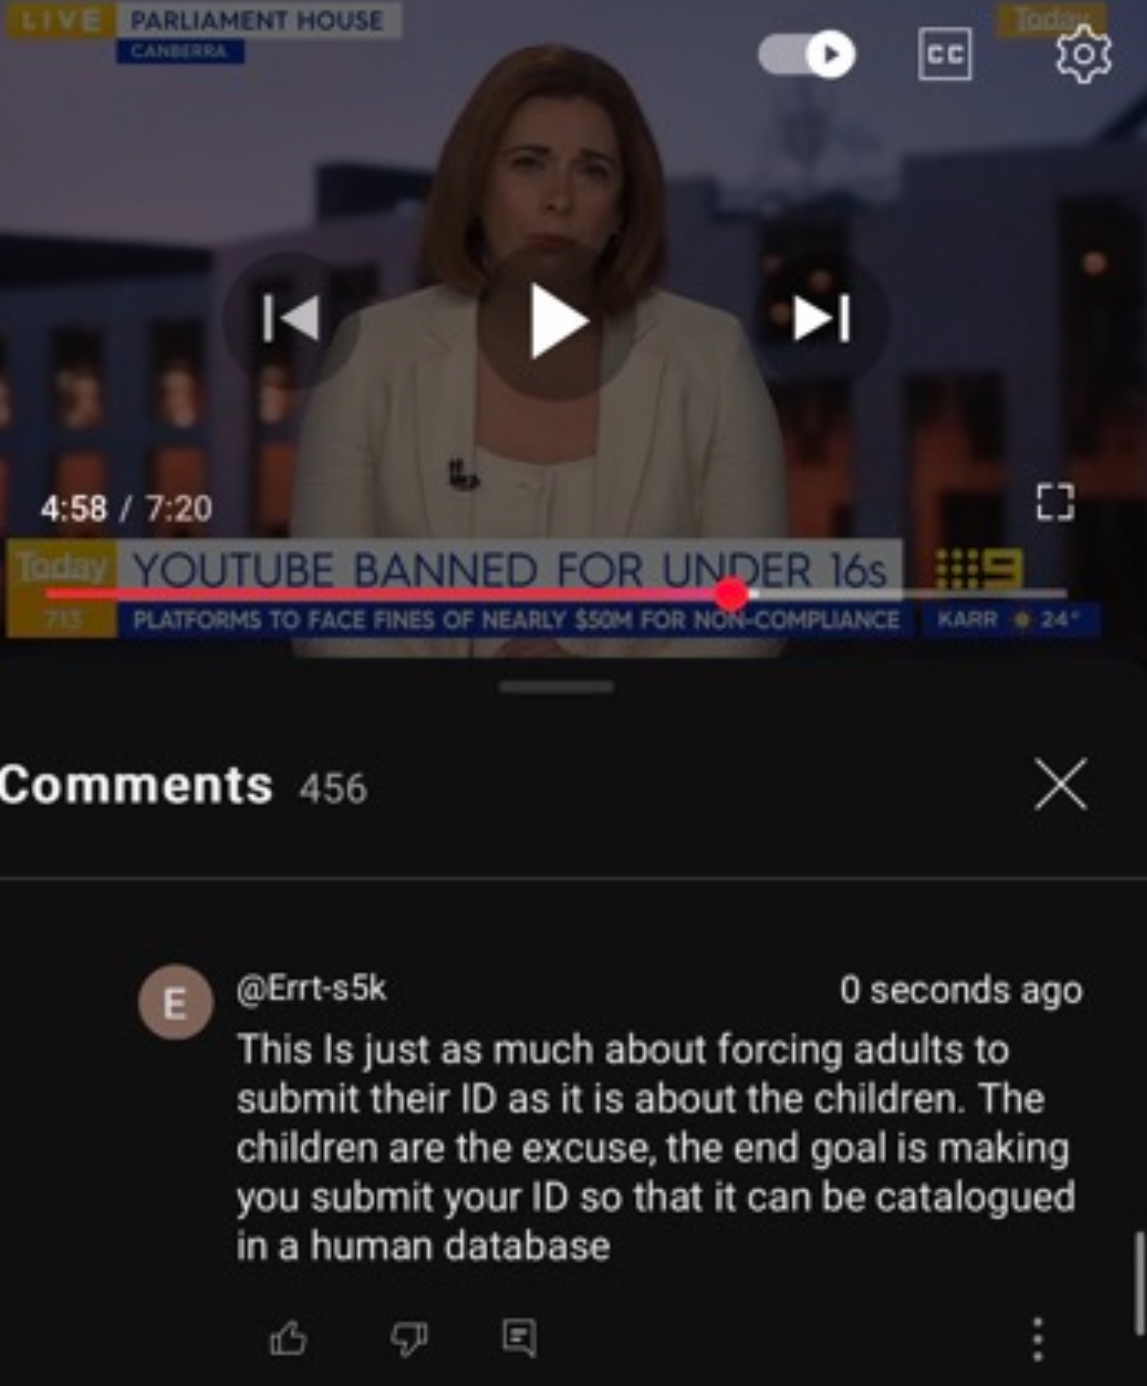Click the 4:58 / 7:20 time display
This screenshot has width=1147, height=1386.
pyautogui.click(x=126, y=508)
